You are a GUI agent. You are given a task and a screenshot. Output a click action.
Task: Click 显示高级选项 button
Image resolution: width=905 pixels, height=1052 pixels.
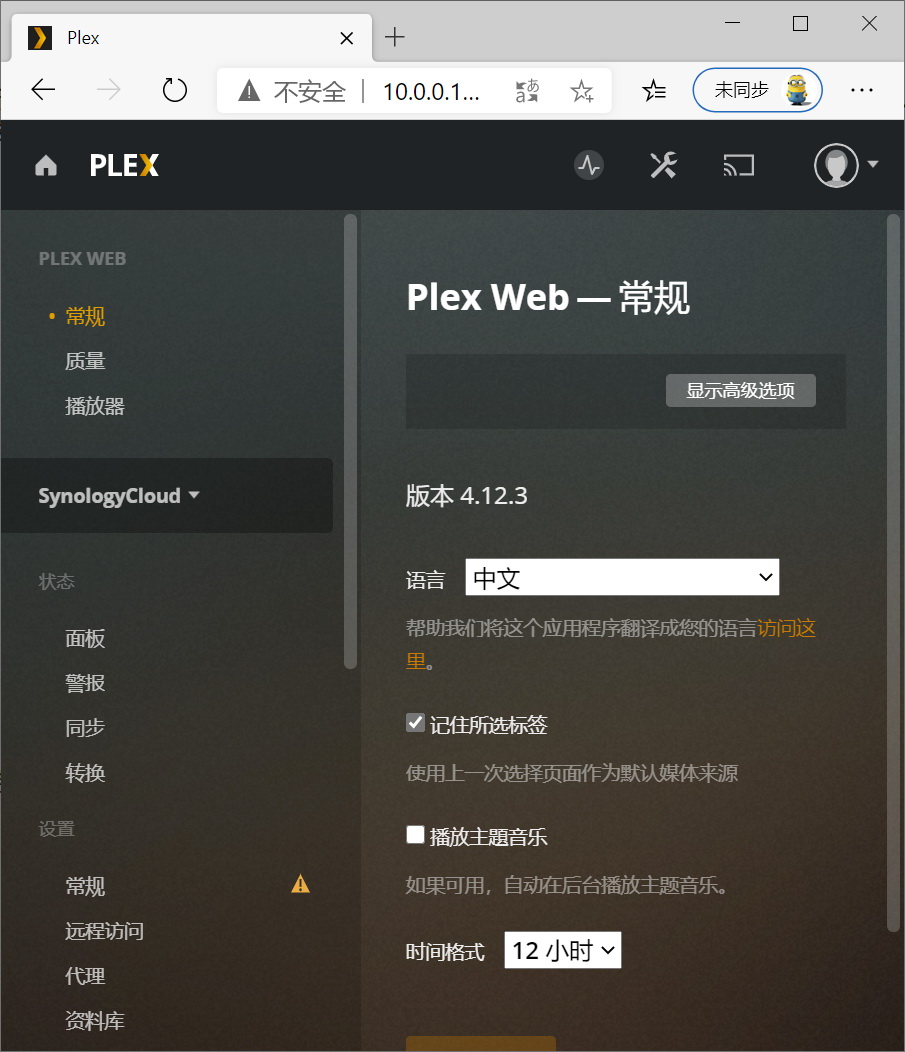pyautogui.click(x=741, y=390)
